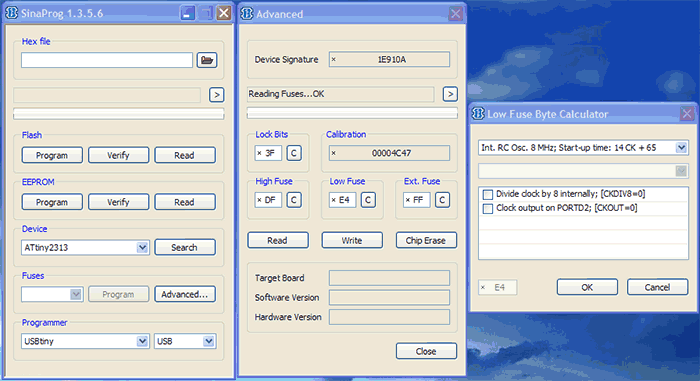Open hex file browse folder icon
Screen dimensions: 700x381
pos(207,60)
